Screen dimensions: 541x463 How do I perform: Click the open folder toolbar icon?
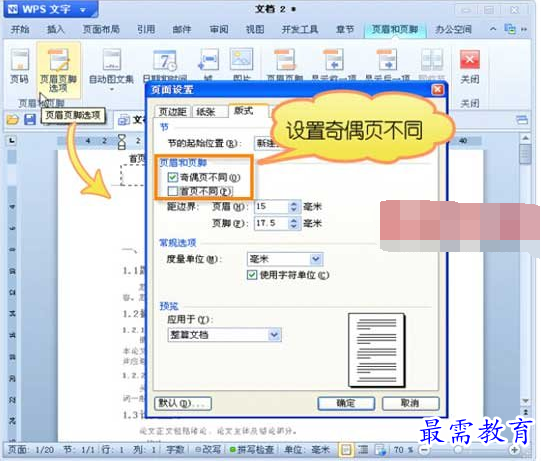click(12, 120)
